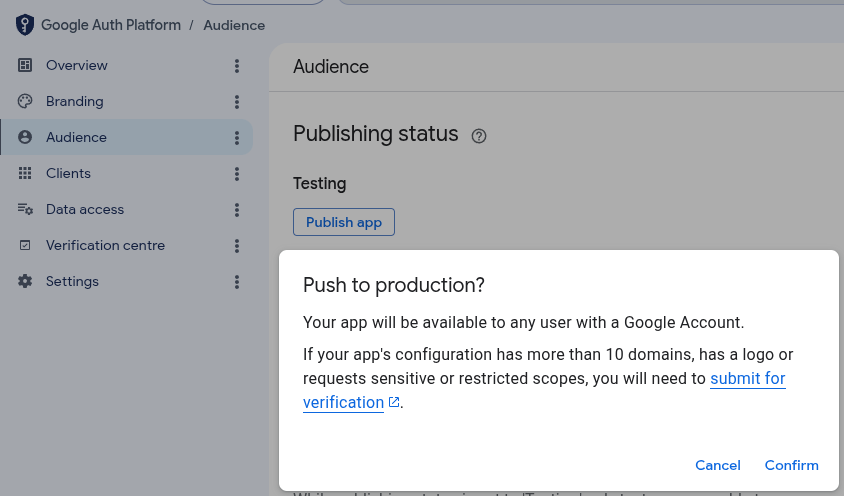Click the Data access icon
844x496 pixels.
pos(25,209)
